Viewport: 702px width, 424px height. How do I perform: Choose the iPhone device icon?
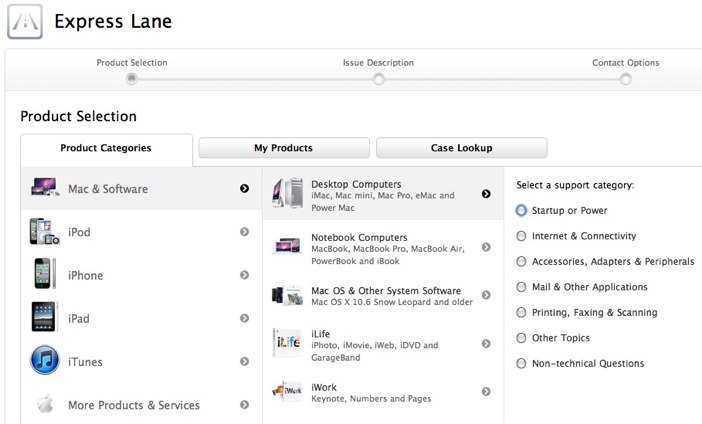click(45, 274)
